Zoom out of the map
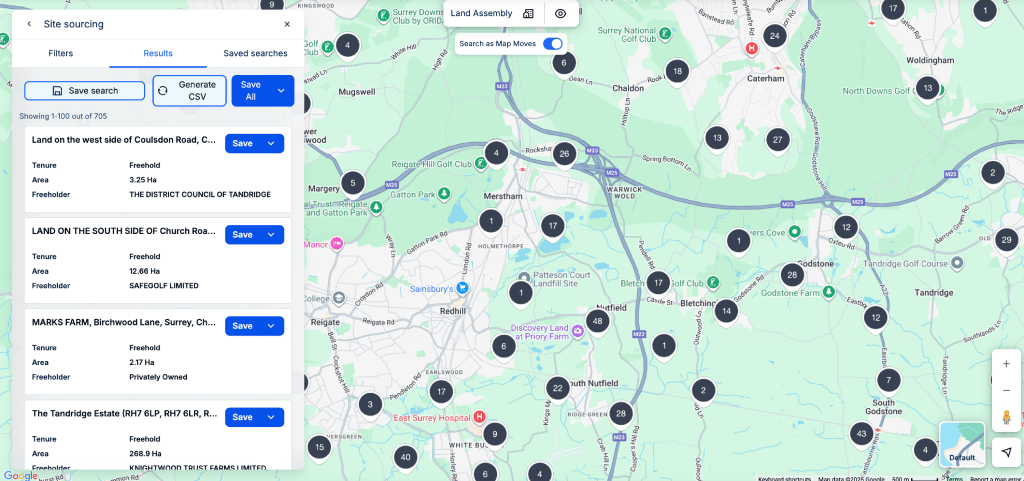The height and width of the screenshot is (481, 1024). 1006,390
